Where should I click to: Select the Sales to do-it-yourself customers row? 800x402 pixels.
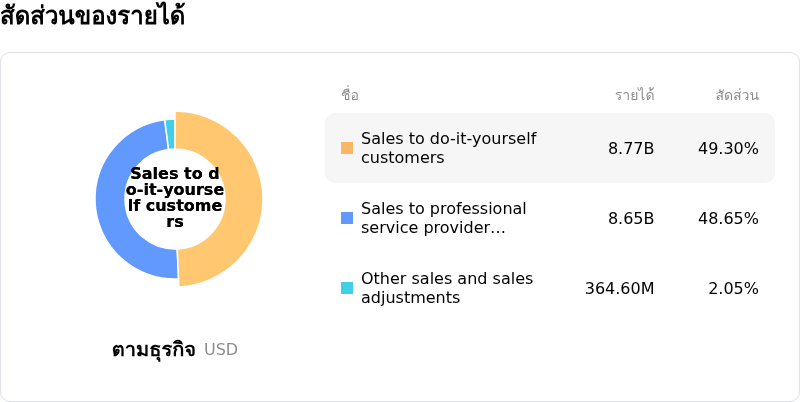click(549, 148)
